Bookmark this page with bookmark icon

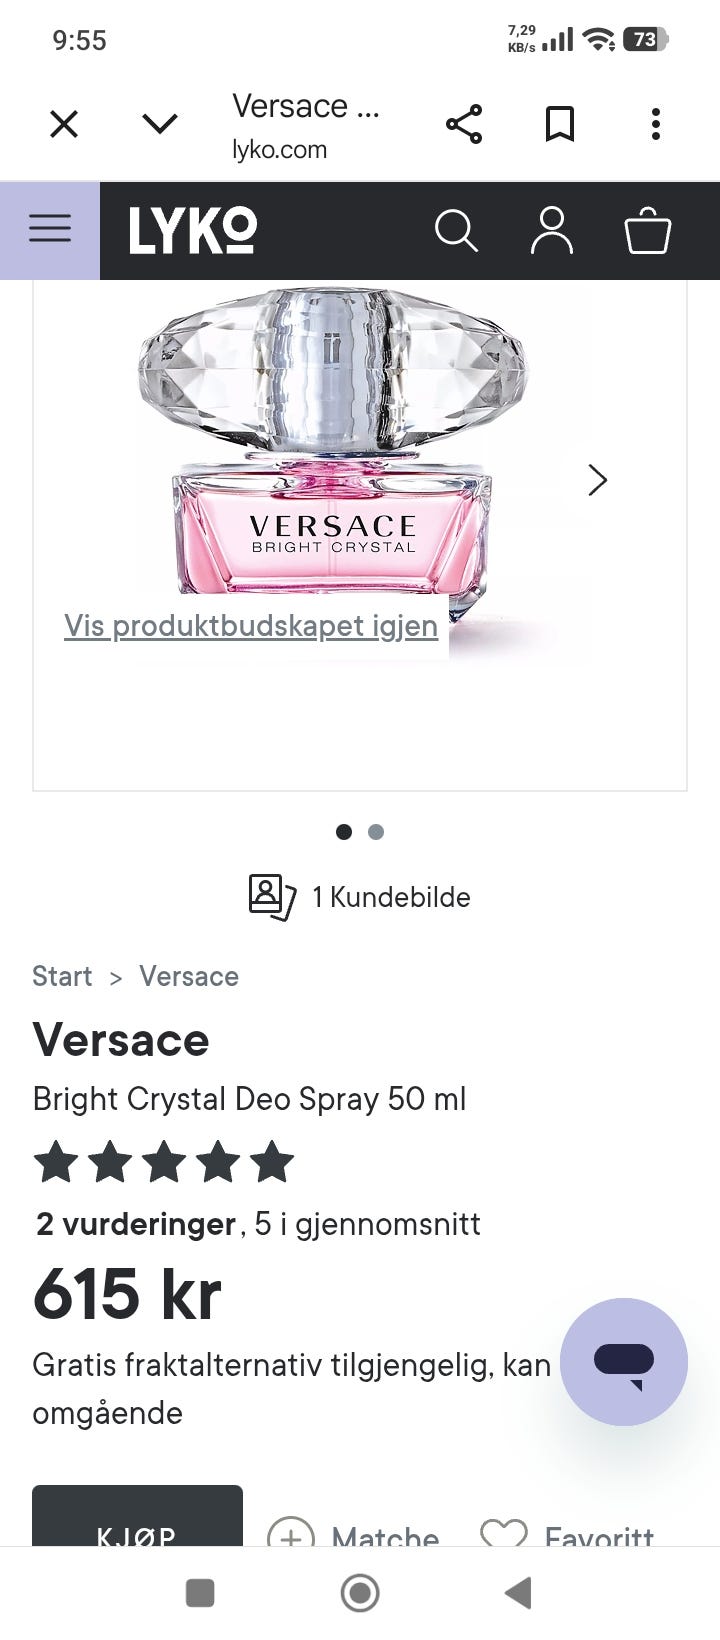point(560,124)
